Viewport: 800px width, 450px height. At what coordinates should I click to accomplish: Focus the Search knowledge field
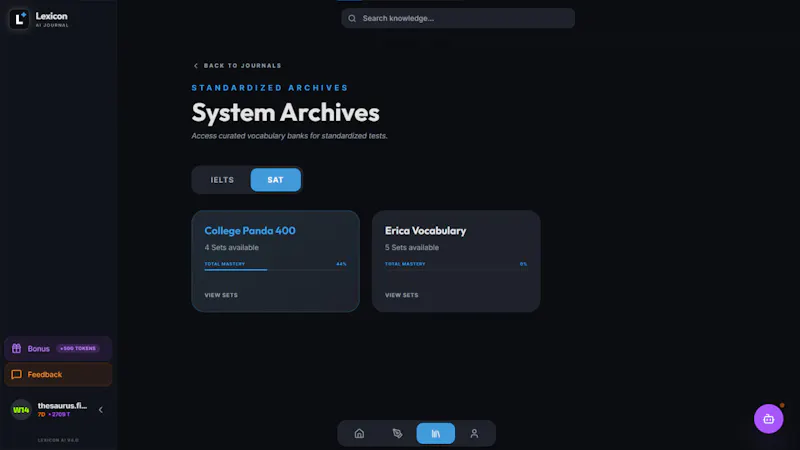[458, 18]
